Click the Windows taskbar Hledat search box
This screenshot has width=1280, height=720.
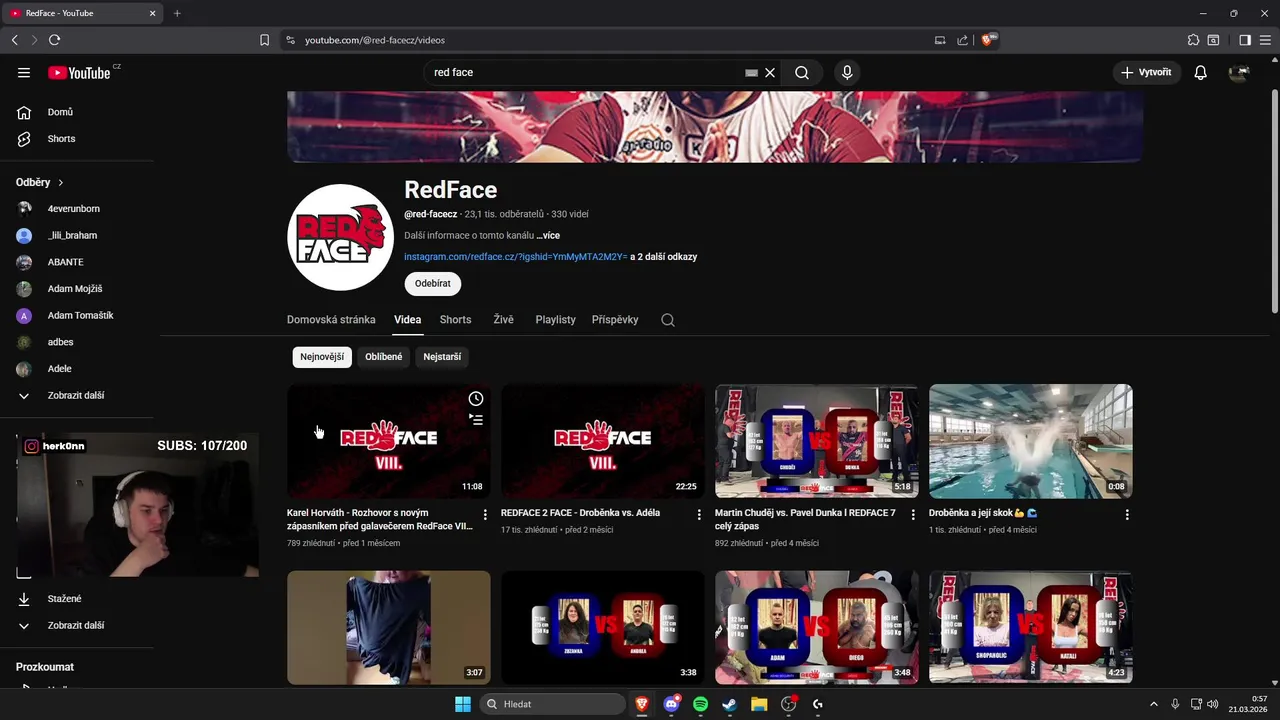tap(552, 704)
